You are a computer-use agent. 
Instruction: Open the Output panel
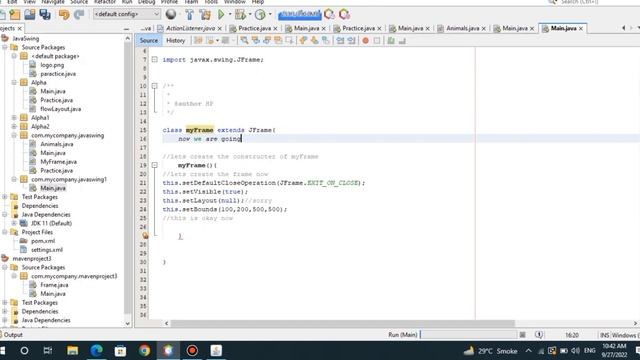(13, 335)
